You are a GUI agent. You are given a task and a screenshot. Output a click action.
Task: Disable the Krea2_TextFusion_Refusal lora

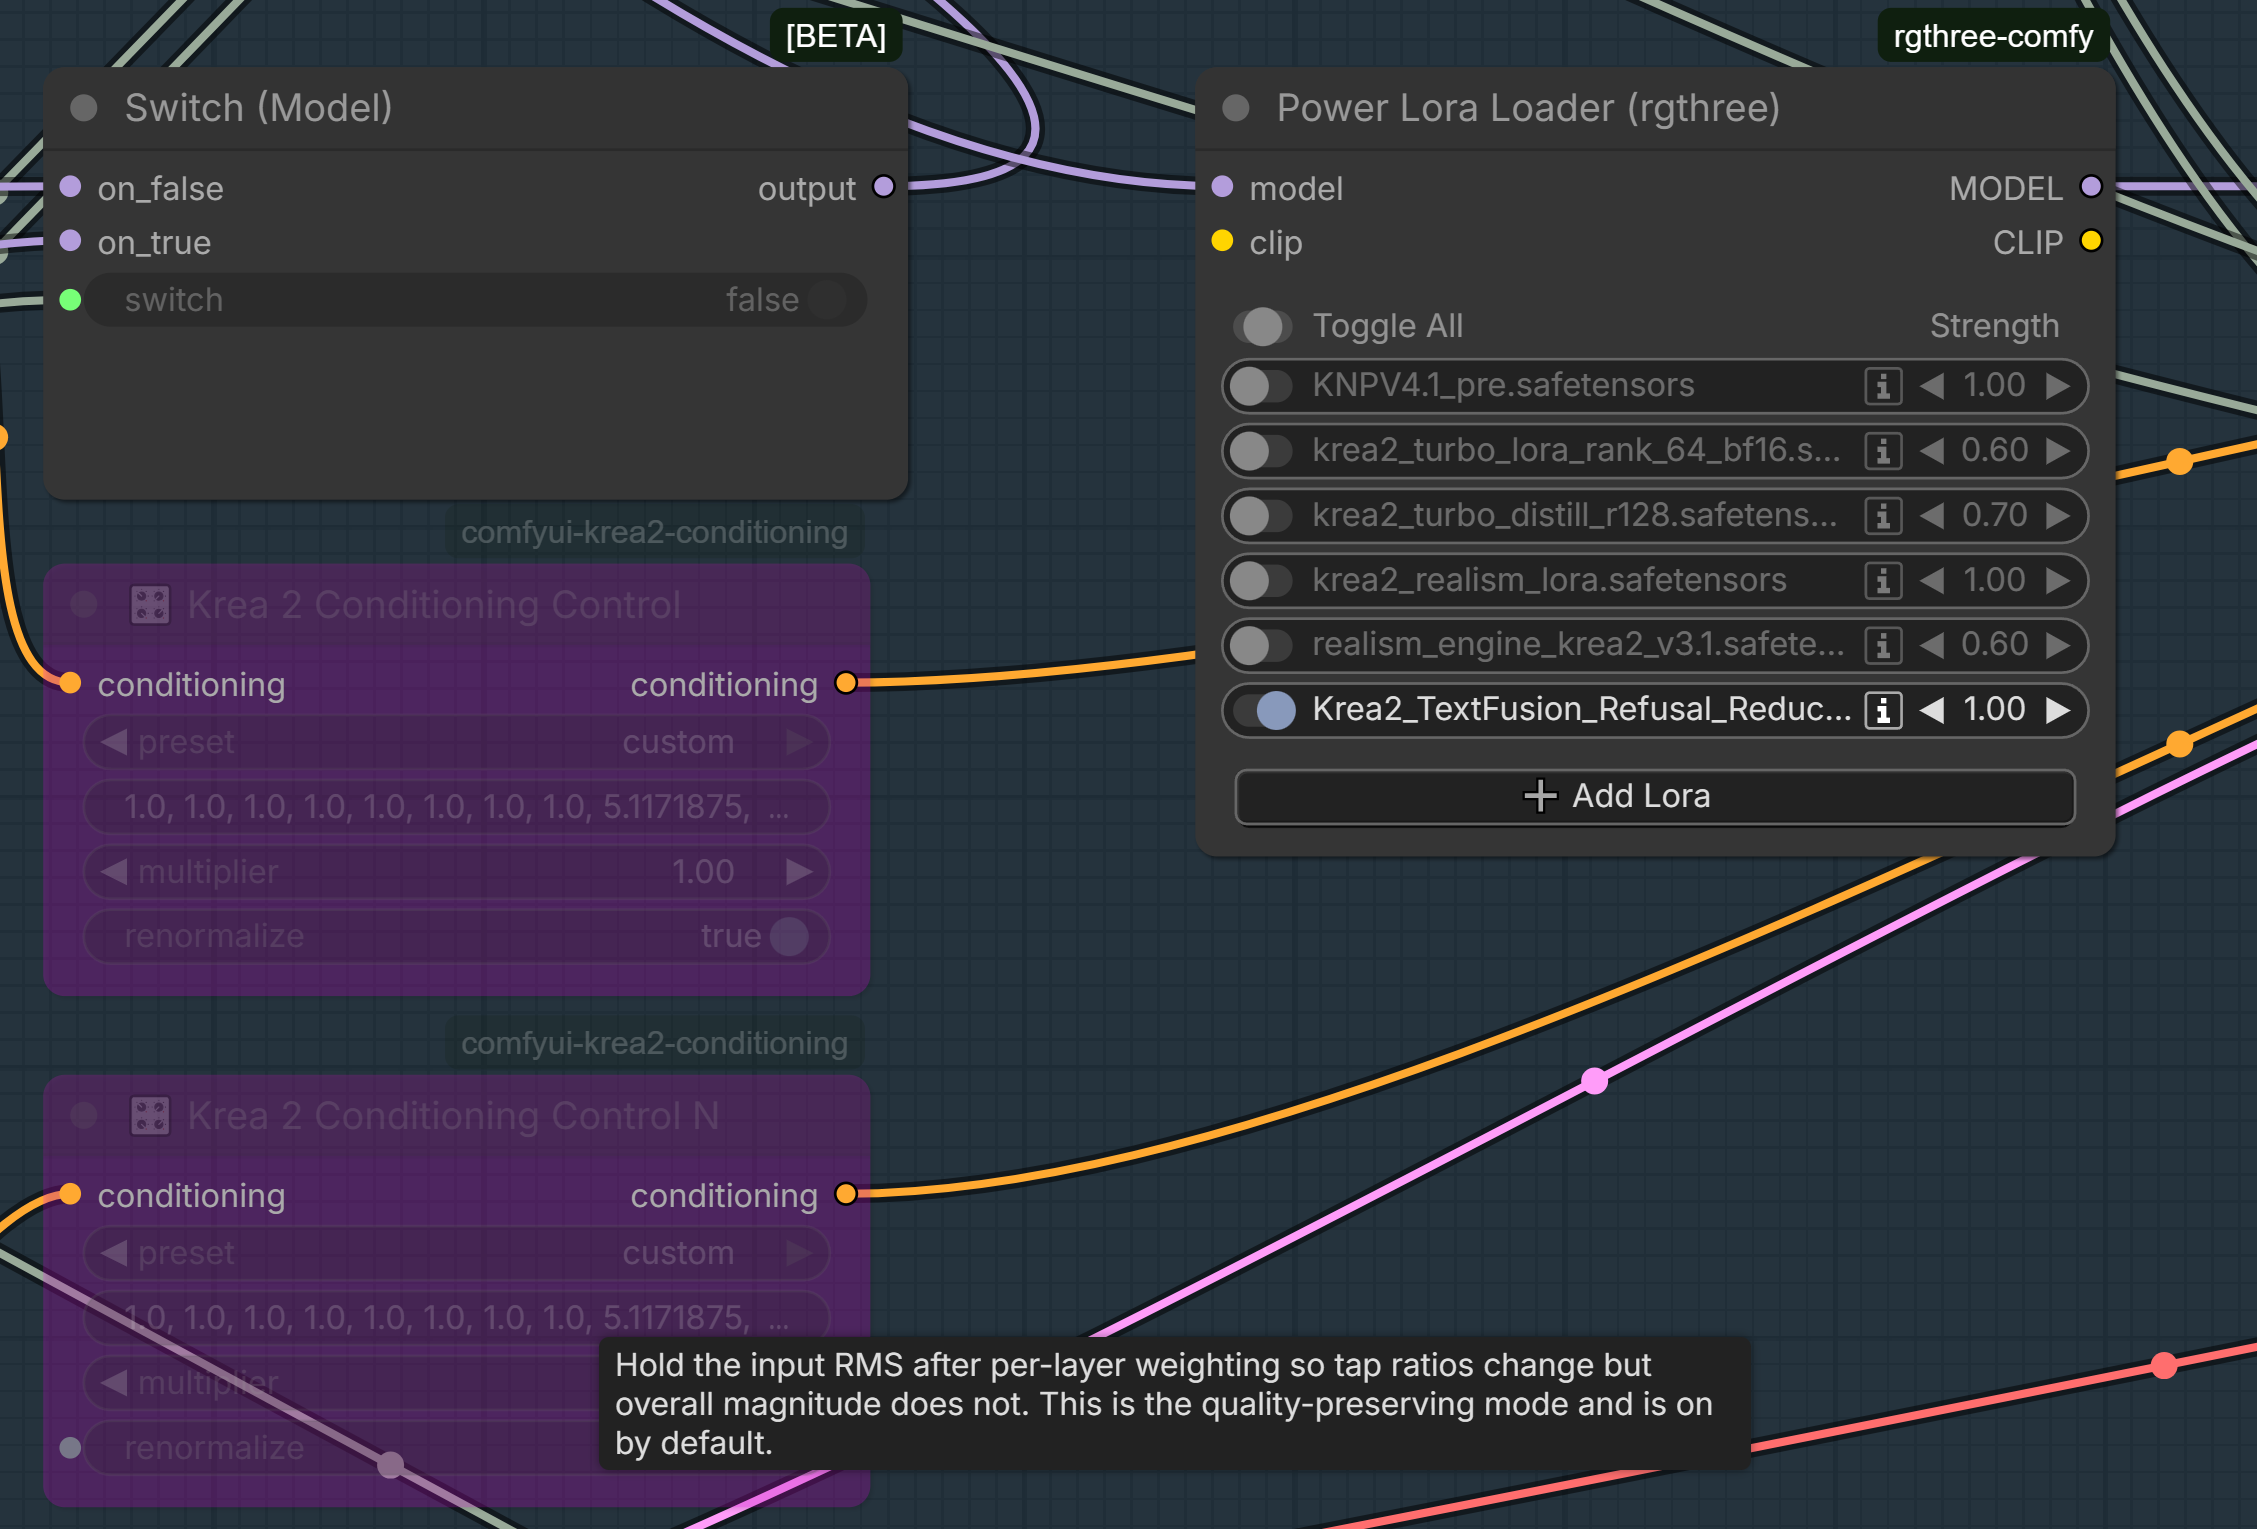[x=1264, y=710]
